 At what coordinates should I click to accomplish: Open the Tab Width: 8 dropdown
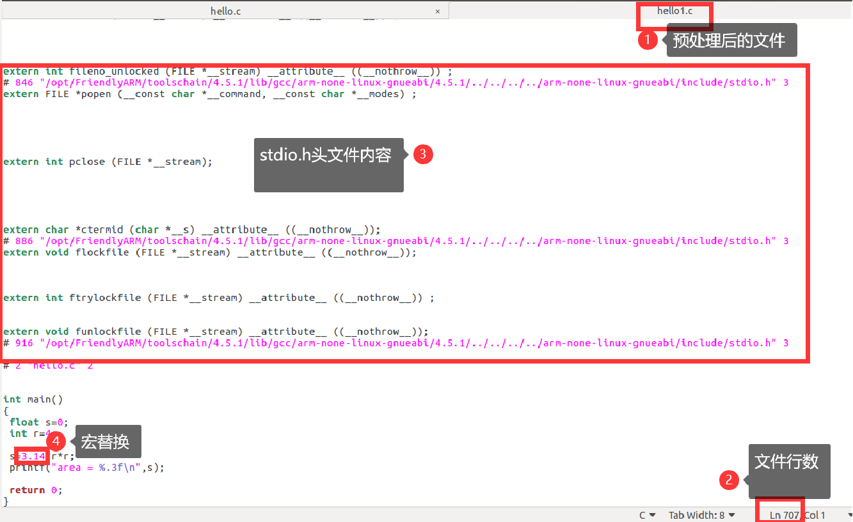point(702,515)
